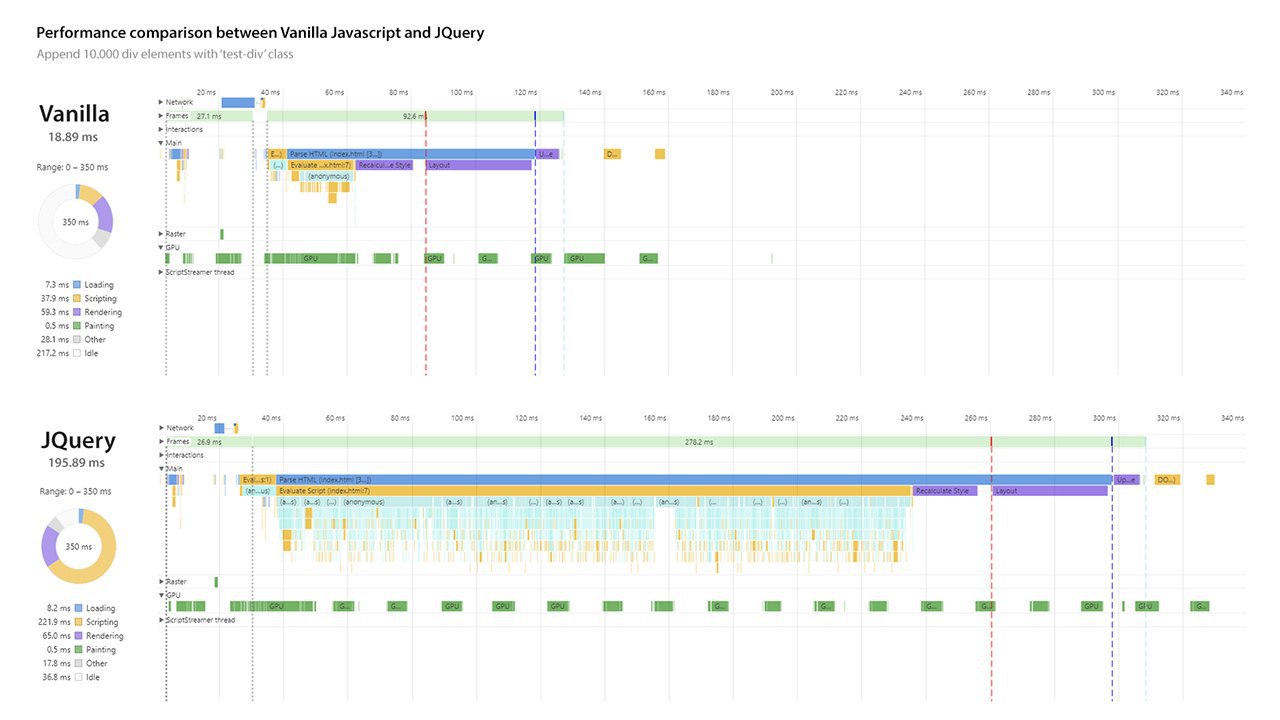Viewport: 1280px width, 720px height.
Task: Click the "195.89 ms" JQuery result
Action: tap(76, 463)
